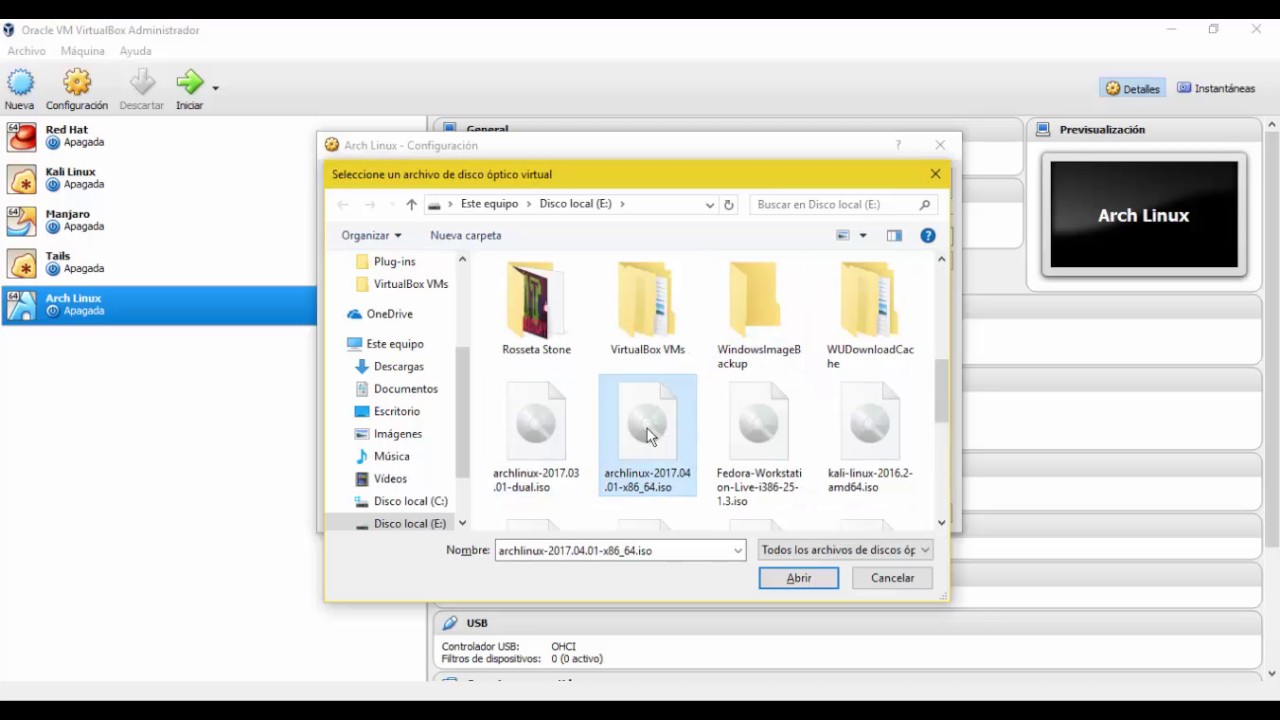Refresh the Disco local (E:) folder
Image resolution: width=1280 pixels, height=720 pixels.
click(729, 204)
